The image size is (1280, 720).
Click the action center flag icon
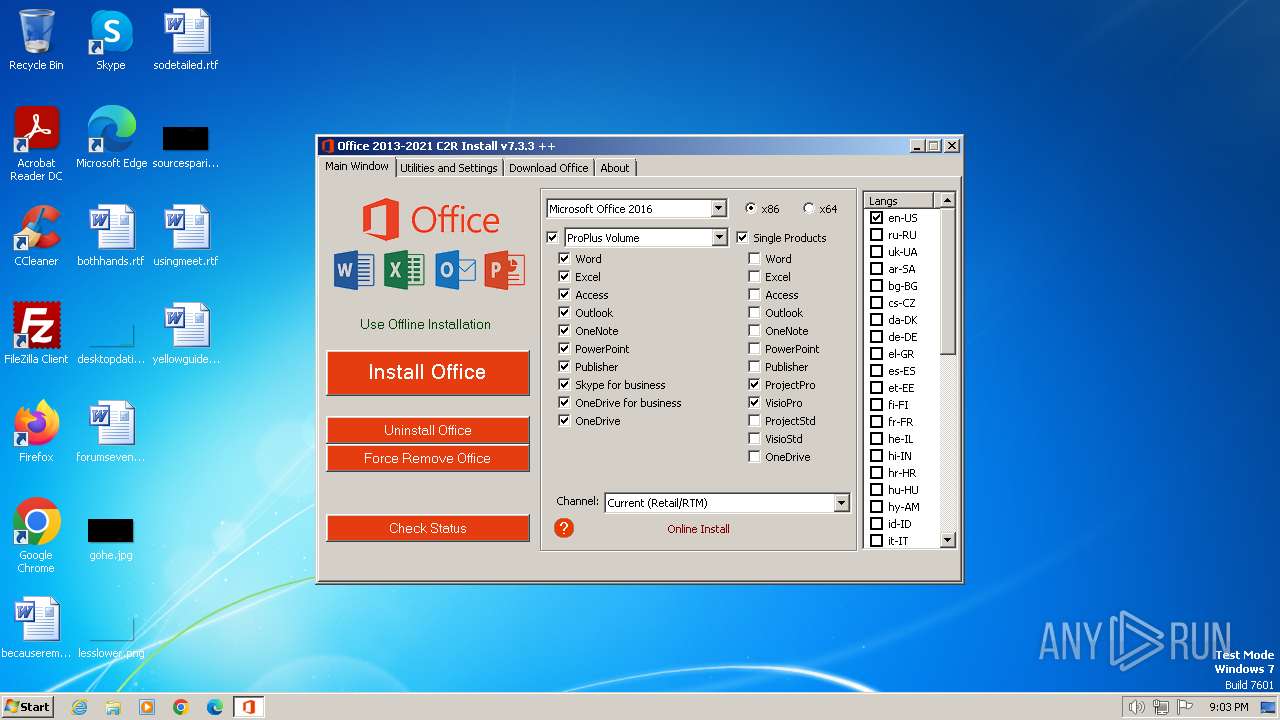[x=1185, y=707]
